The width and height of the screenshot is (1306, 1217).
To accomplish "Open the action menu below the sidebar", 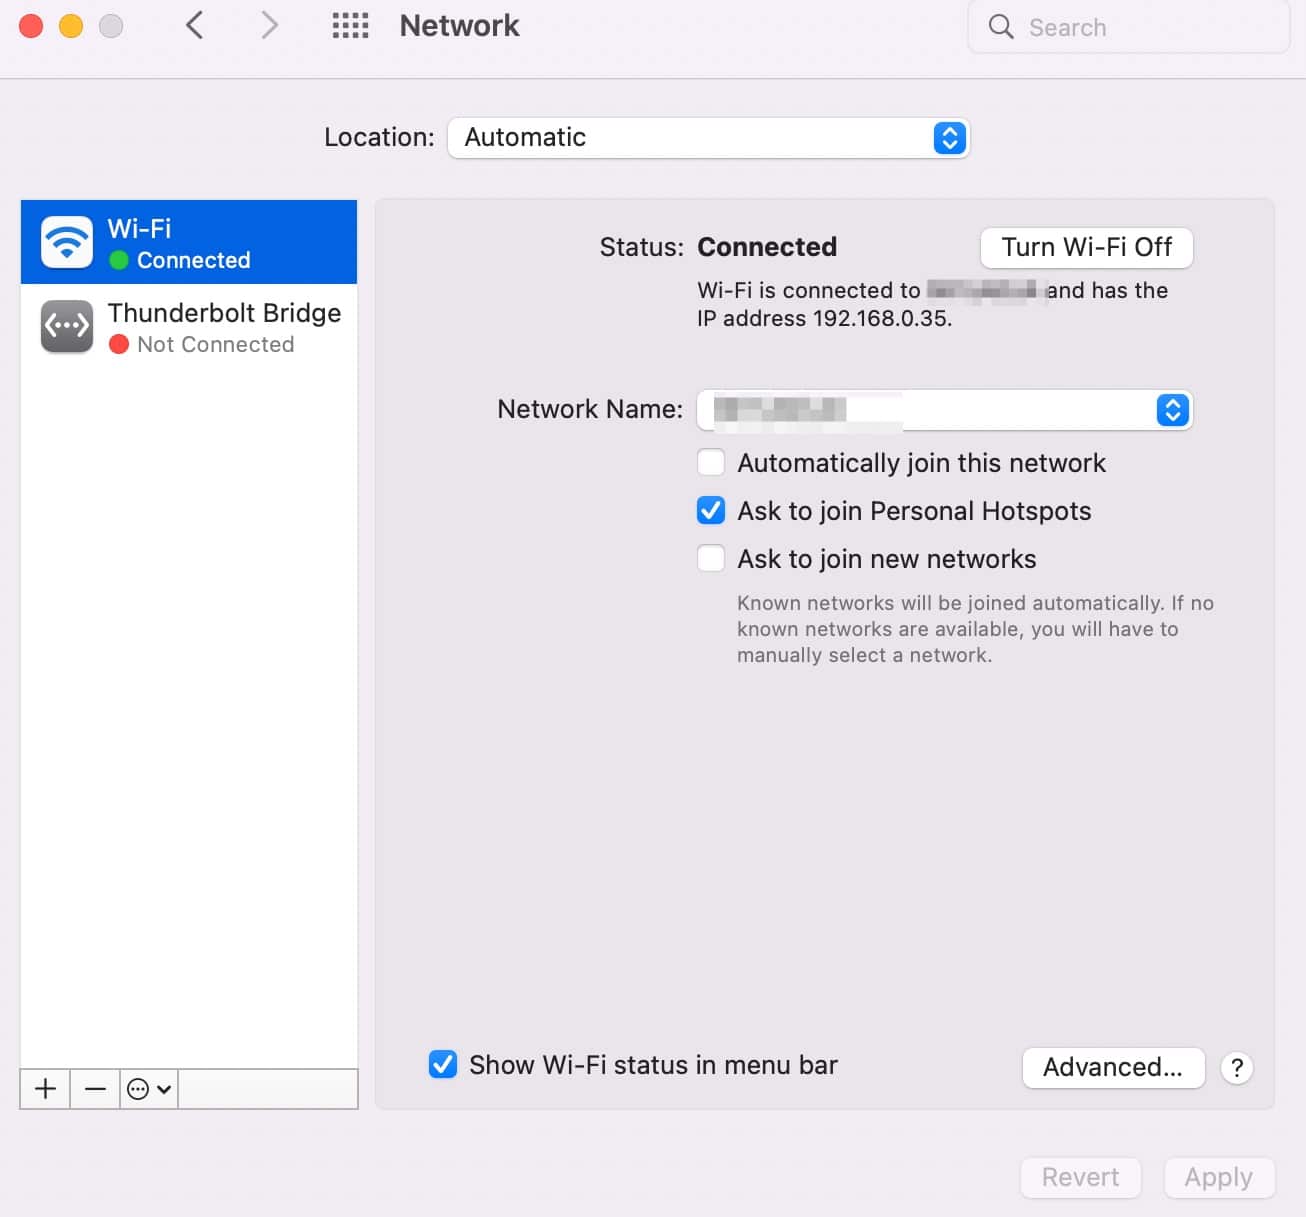I will click(147, 1089).
